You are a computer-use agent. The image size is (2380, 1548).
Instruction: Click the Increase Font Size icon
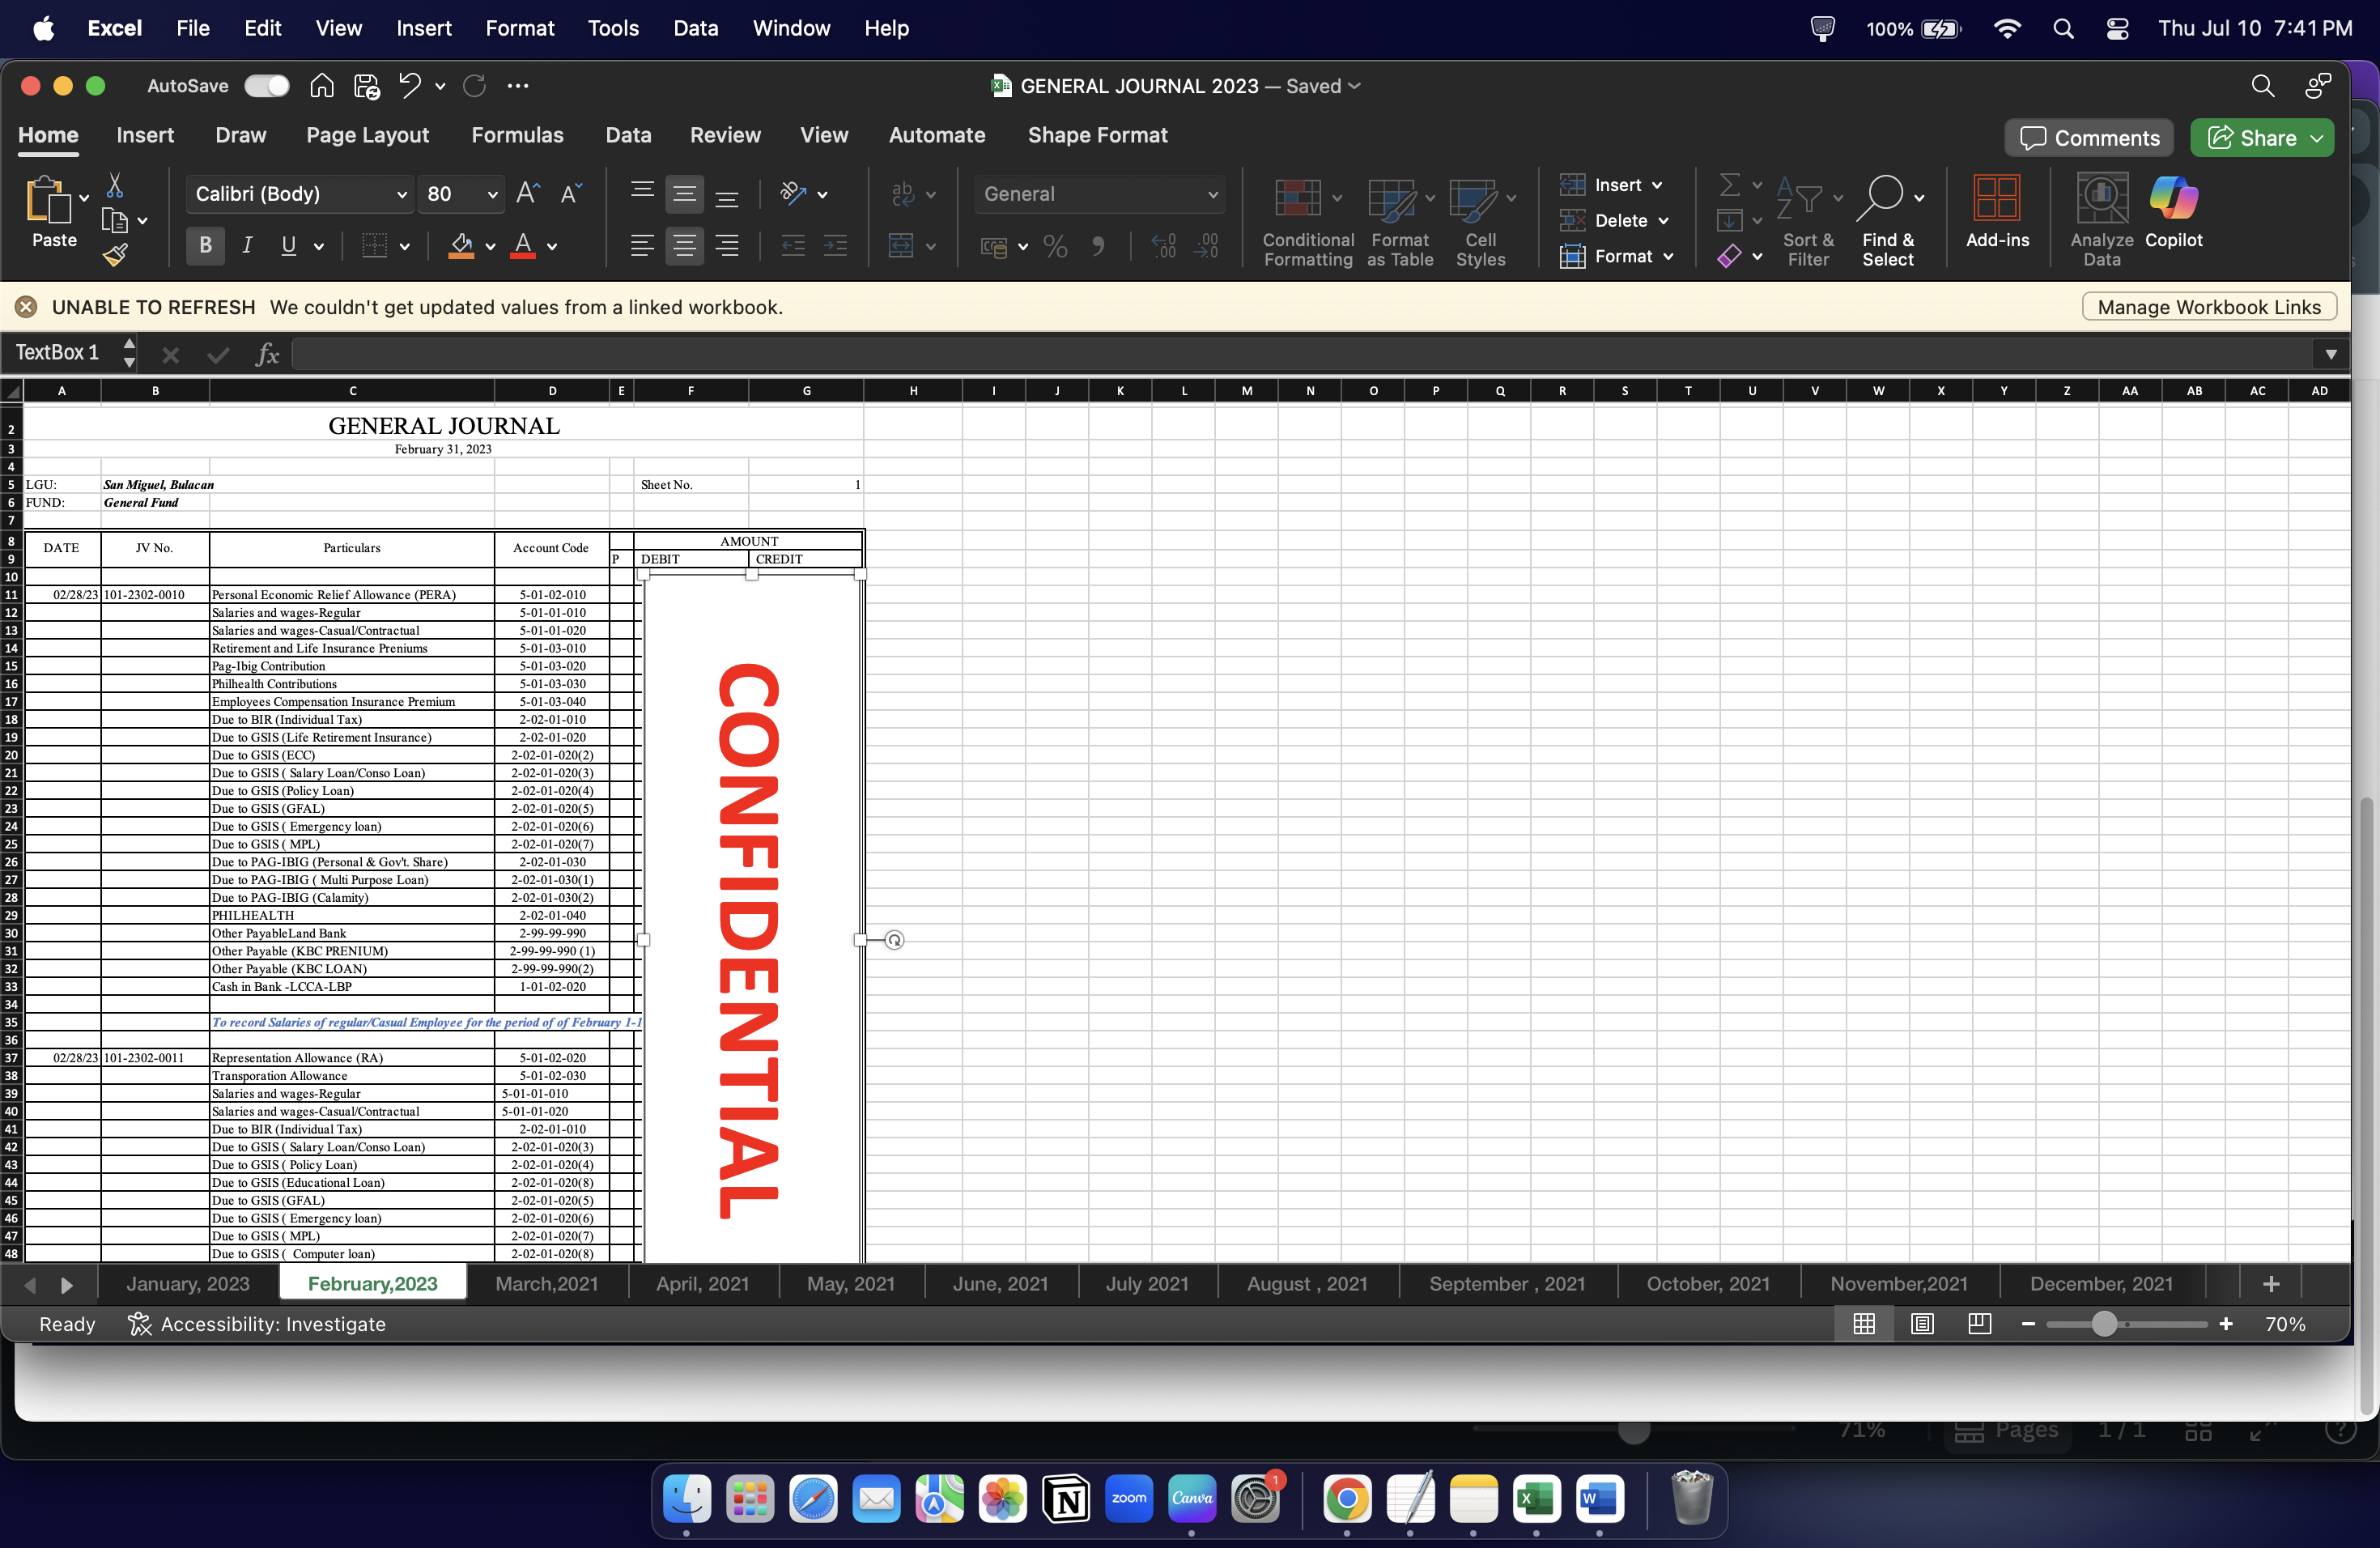(528, 193)
